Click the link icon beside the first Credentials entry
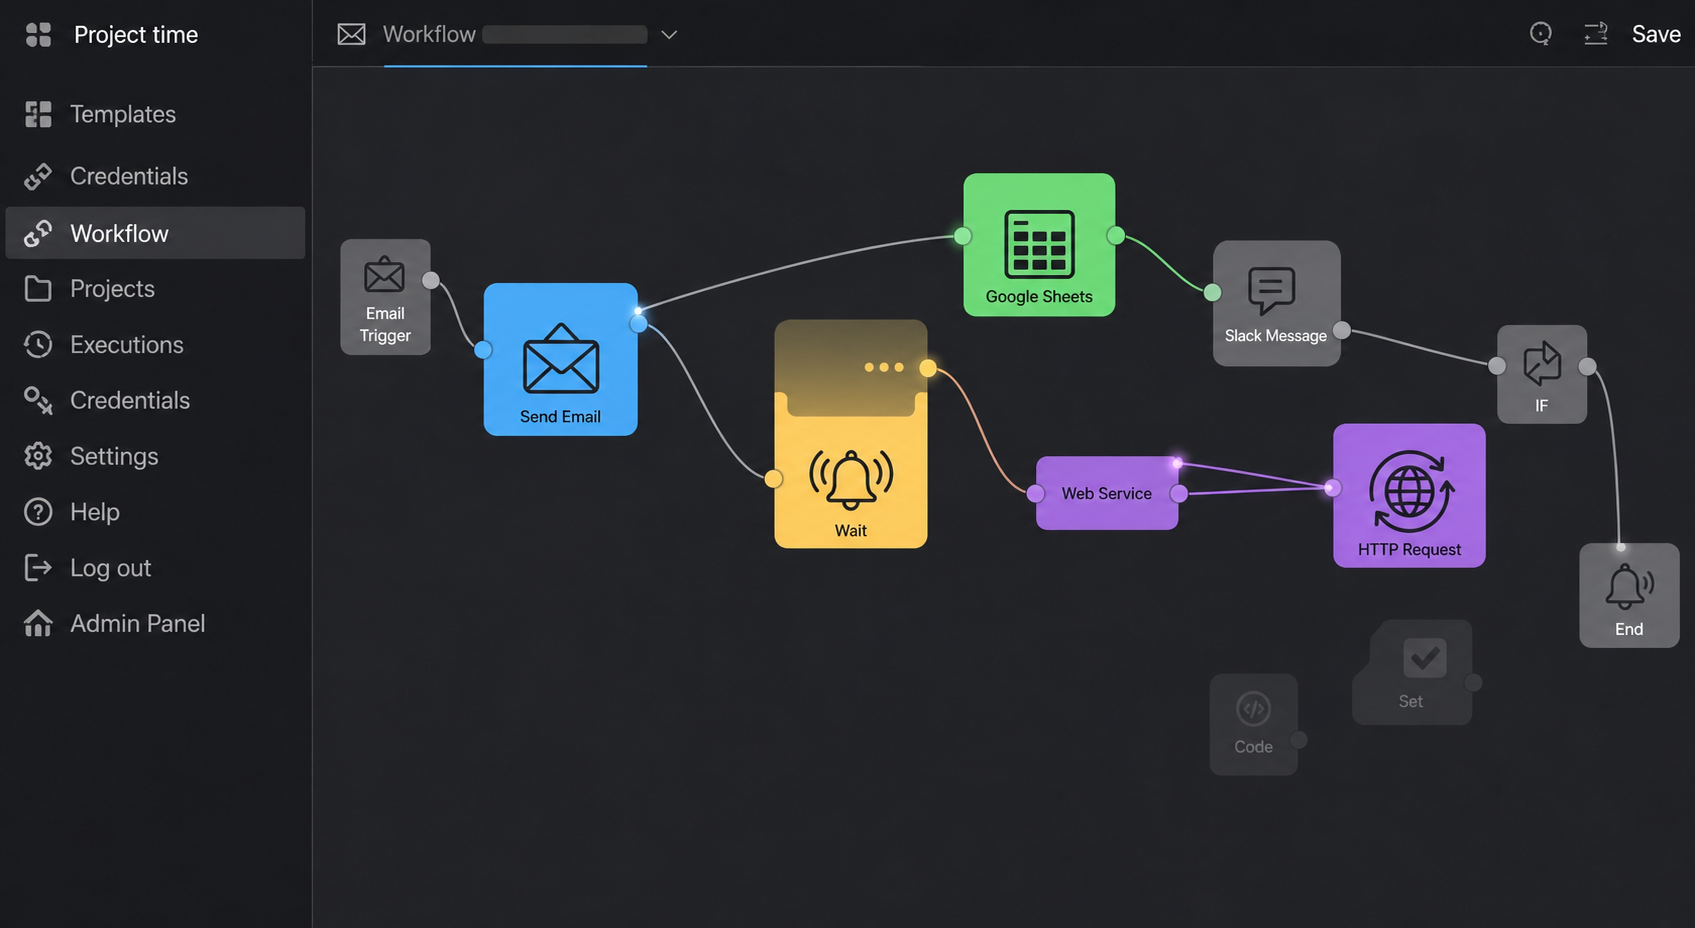 point(38,176)
